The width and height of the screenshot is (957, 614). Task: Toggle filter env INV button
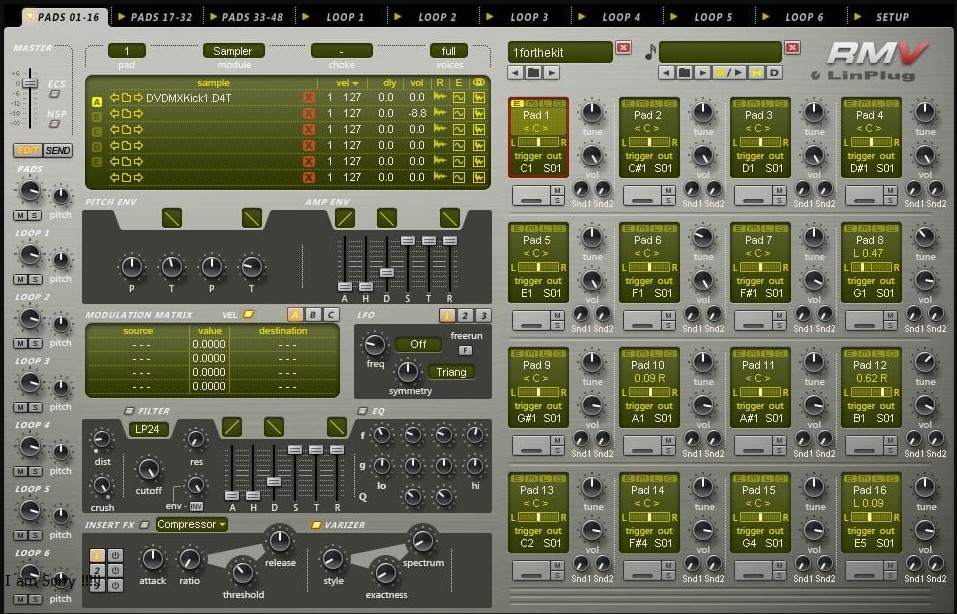pyautogui.click(x=196, y=507)
